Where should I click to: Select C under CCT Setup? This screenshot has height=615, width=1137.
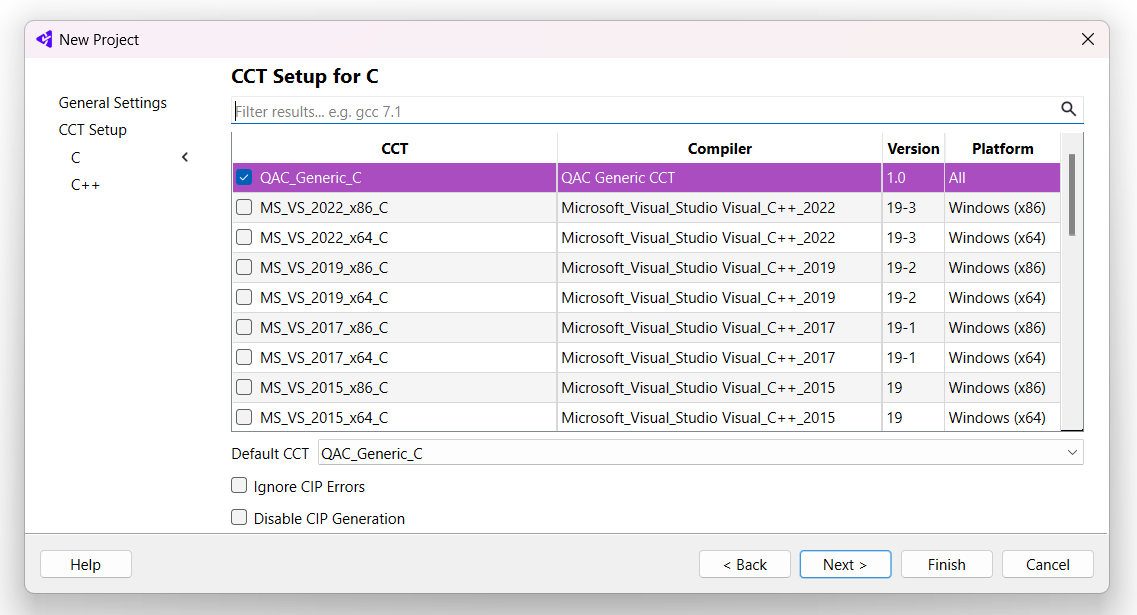click(75, 157)
